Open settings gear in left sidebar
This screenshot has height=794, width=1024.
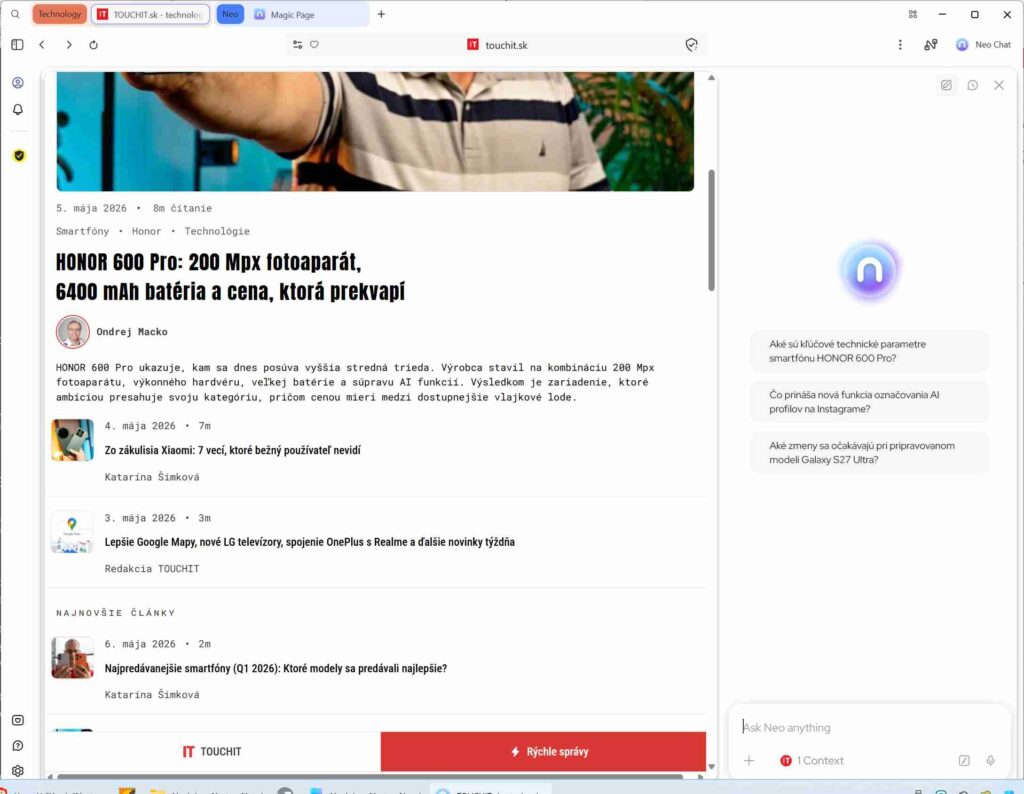click(18, 770)
